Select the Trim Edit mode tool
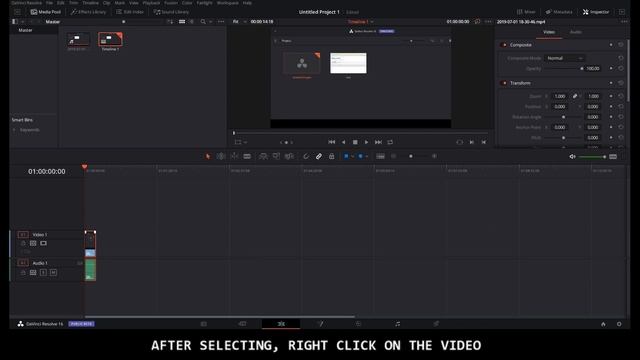Viewport: 640px width, 360px height. click(221, 156)
